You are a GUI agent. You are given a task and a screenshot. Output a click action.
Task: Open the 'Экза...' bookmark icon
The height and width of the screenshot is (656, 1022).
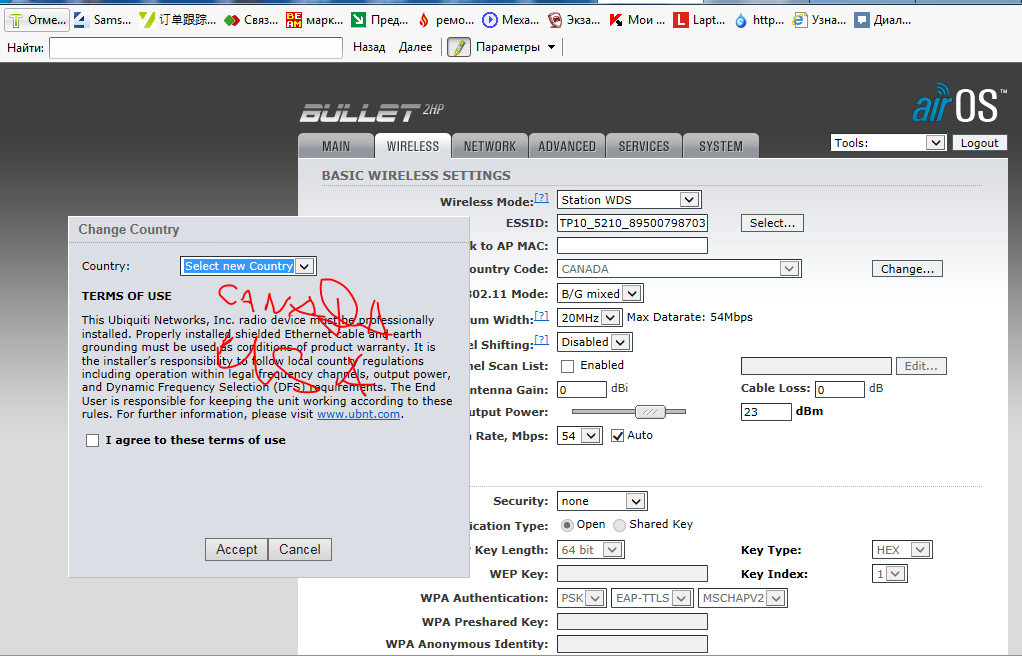(555, 20)
